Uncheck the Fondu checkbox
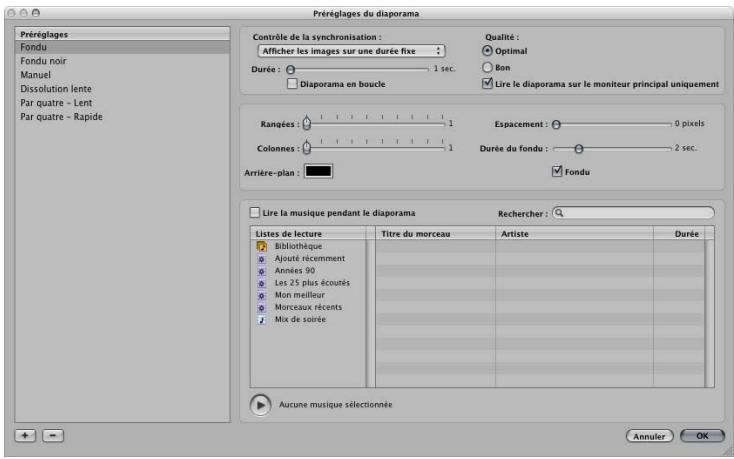 pos(557,171)
